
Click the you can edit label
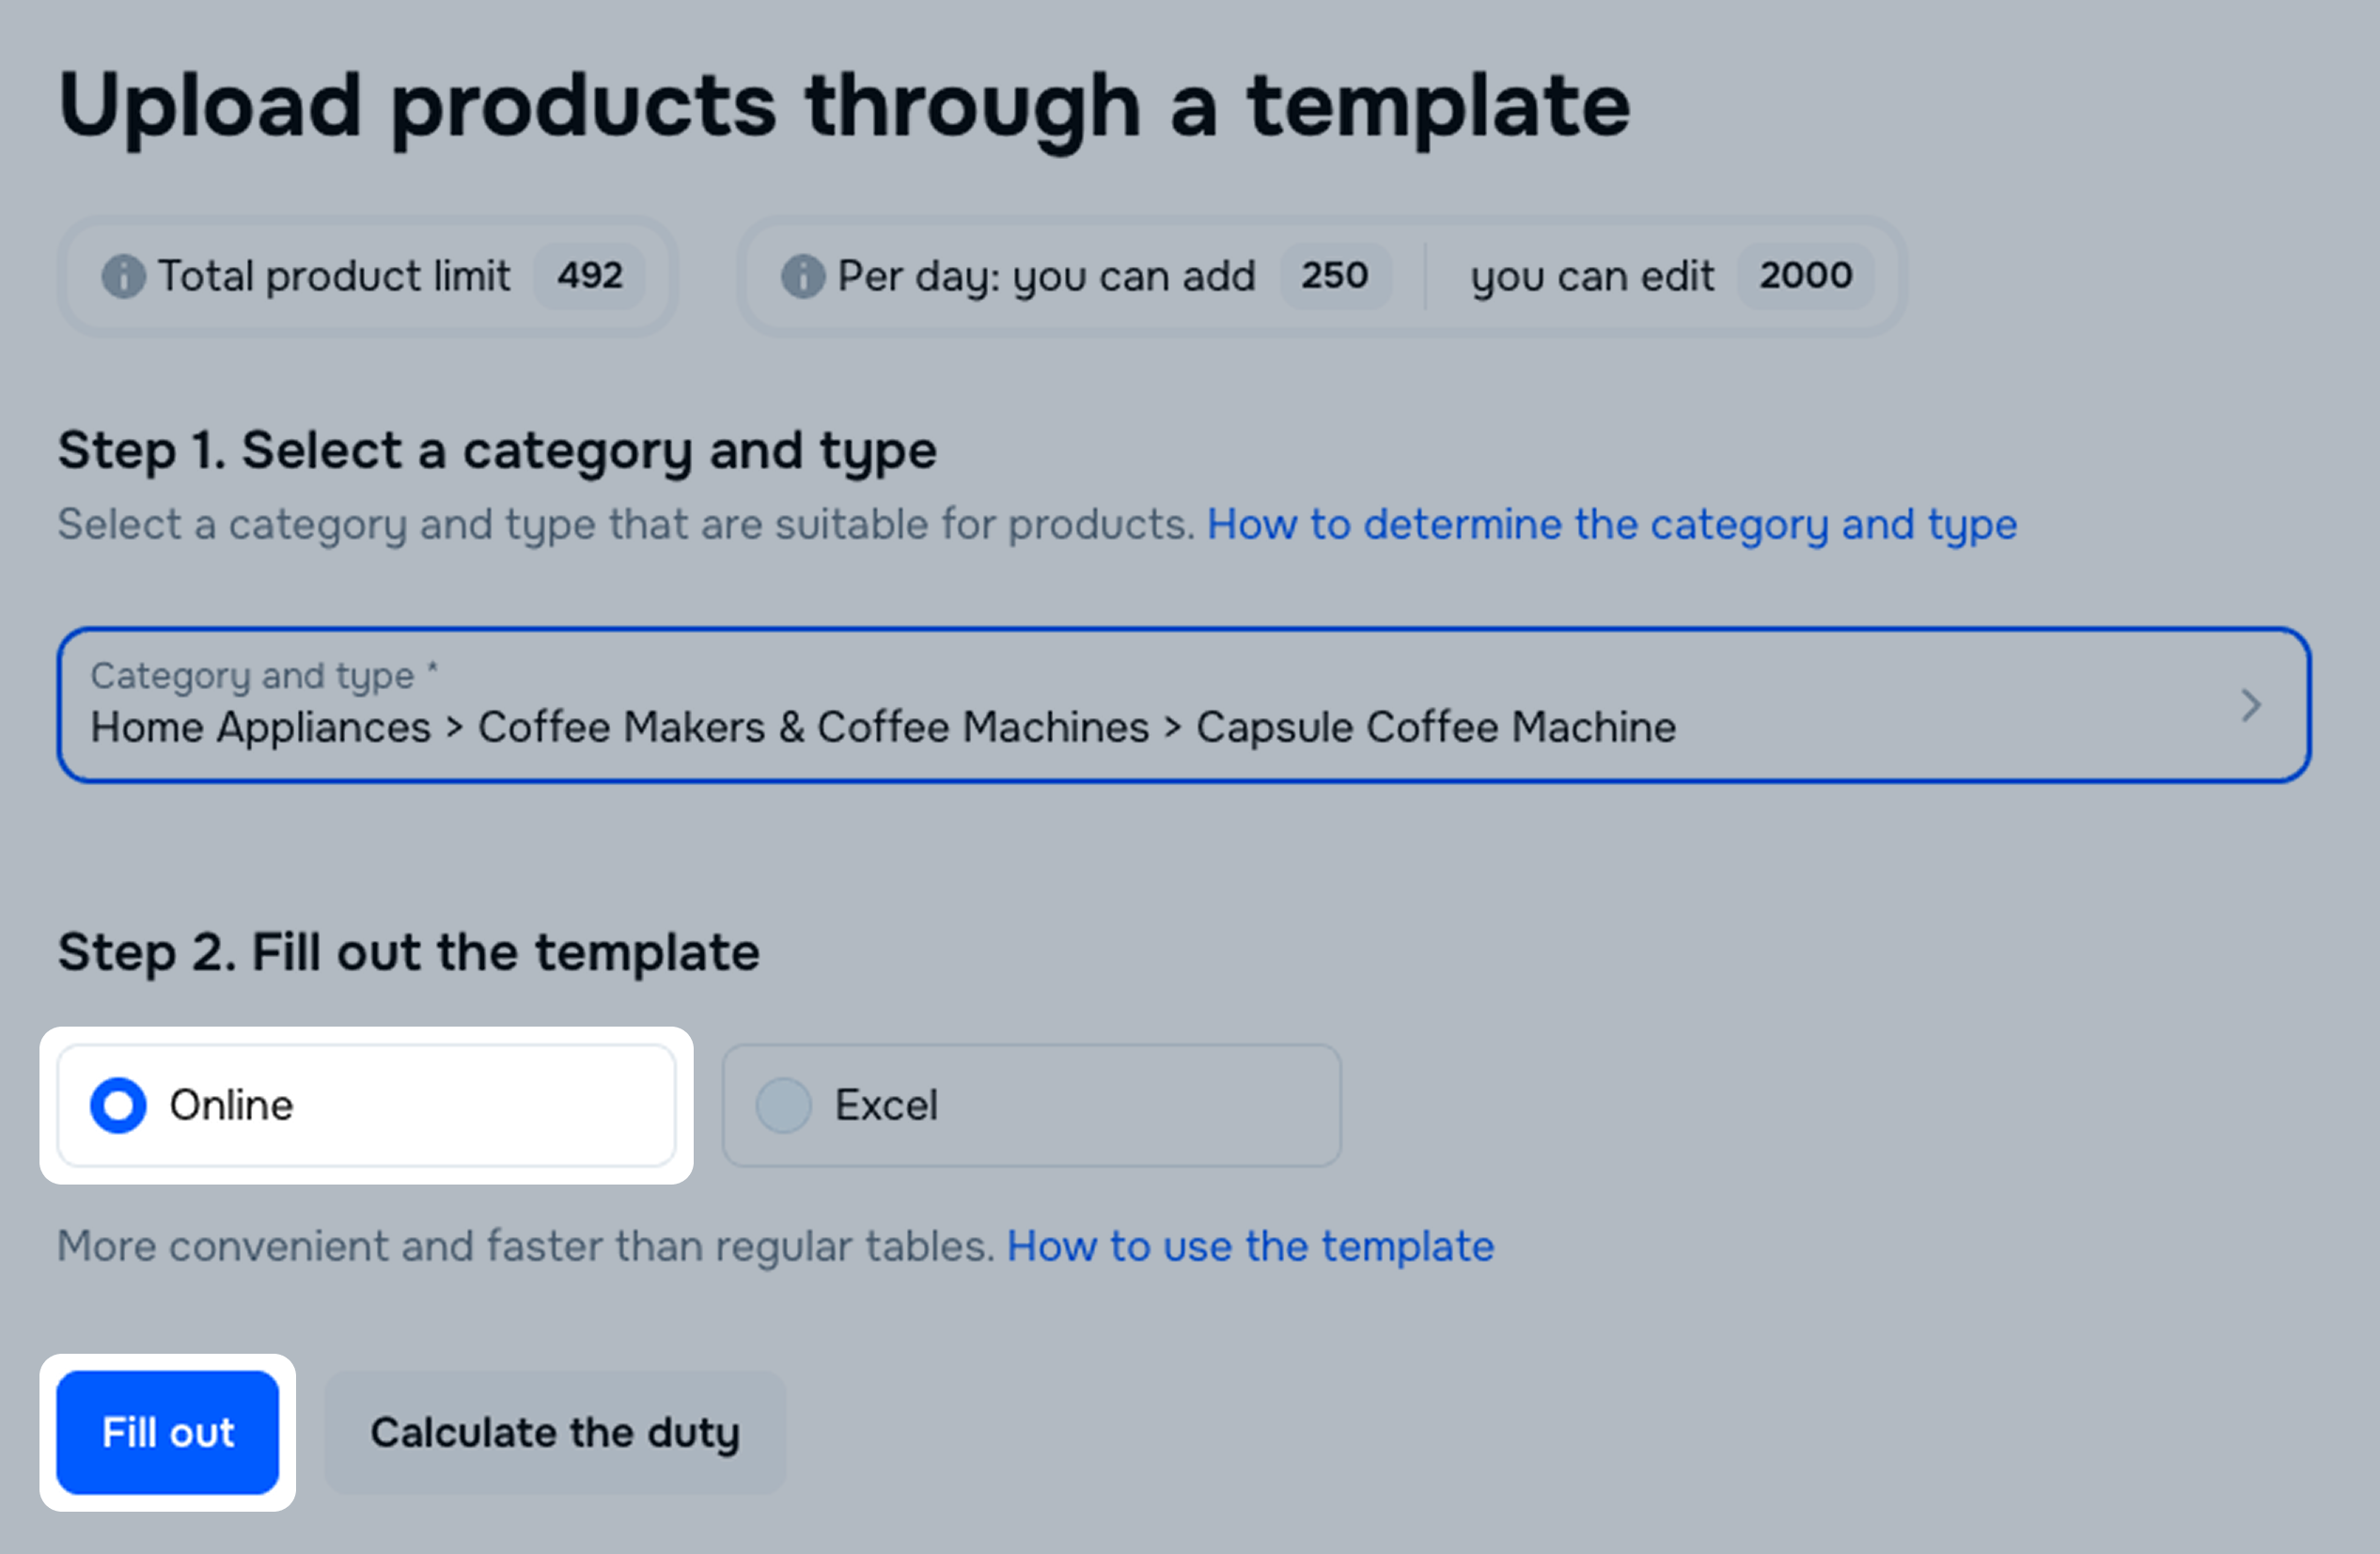coord(1592,276)
